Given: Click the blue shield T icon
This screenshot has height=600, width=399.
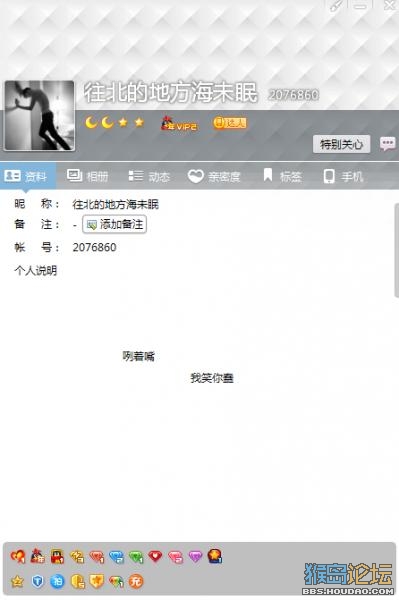Looking at the screenshot, I should coord(37,582).
